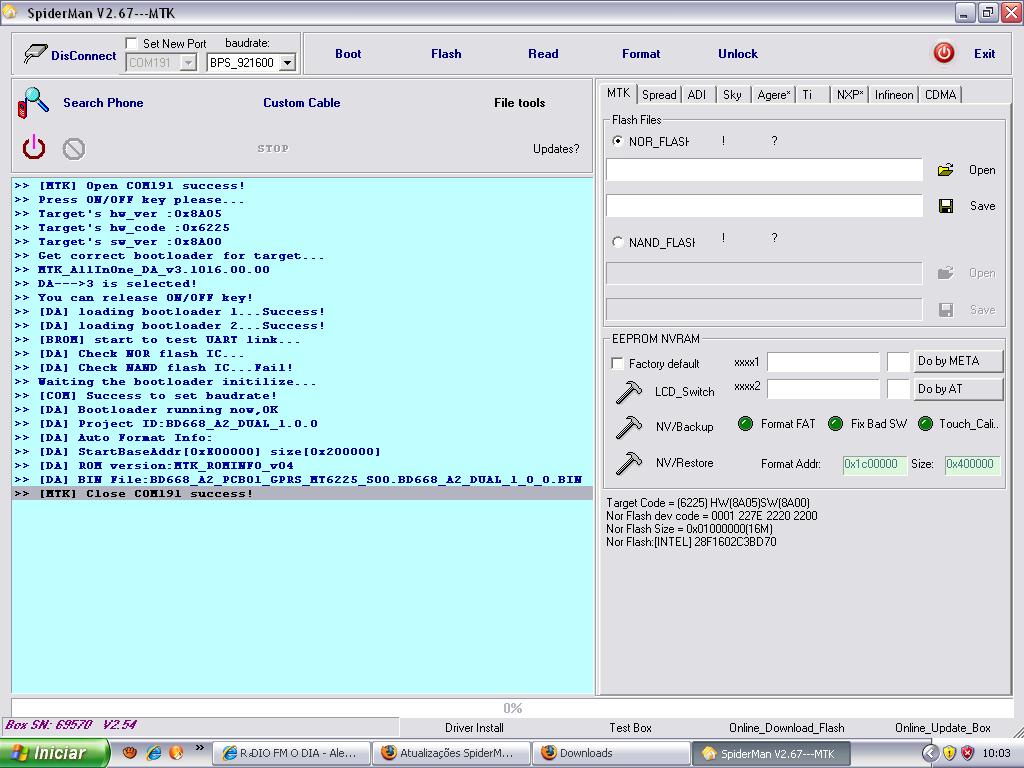1024x768 pixels.
Task: Show hidden tray icons arrow
Action: click(930, 753)
